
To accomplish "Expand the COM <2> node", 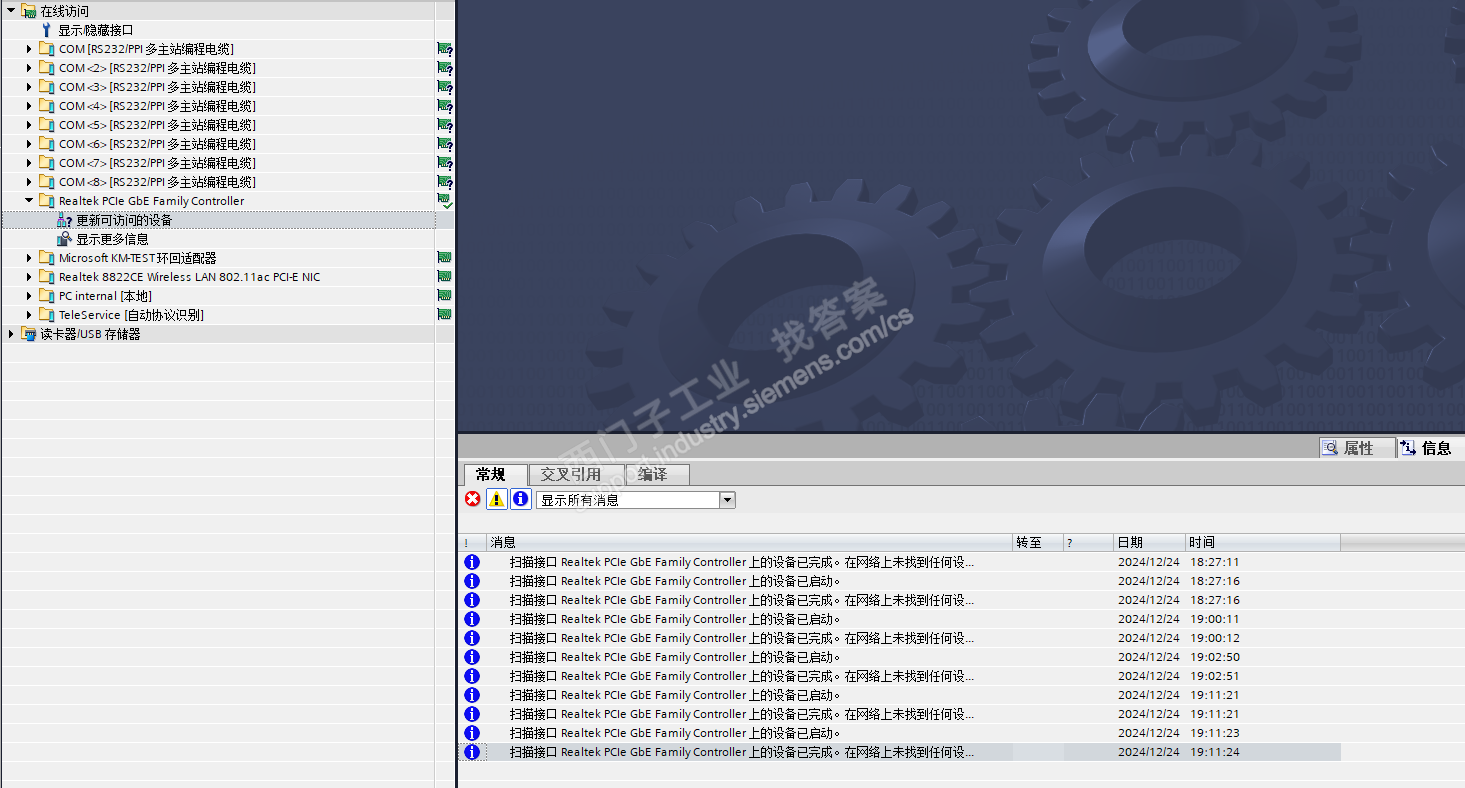I will 29,68.
